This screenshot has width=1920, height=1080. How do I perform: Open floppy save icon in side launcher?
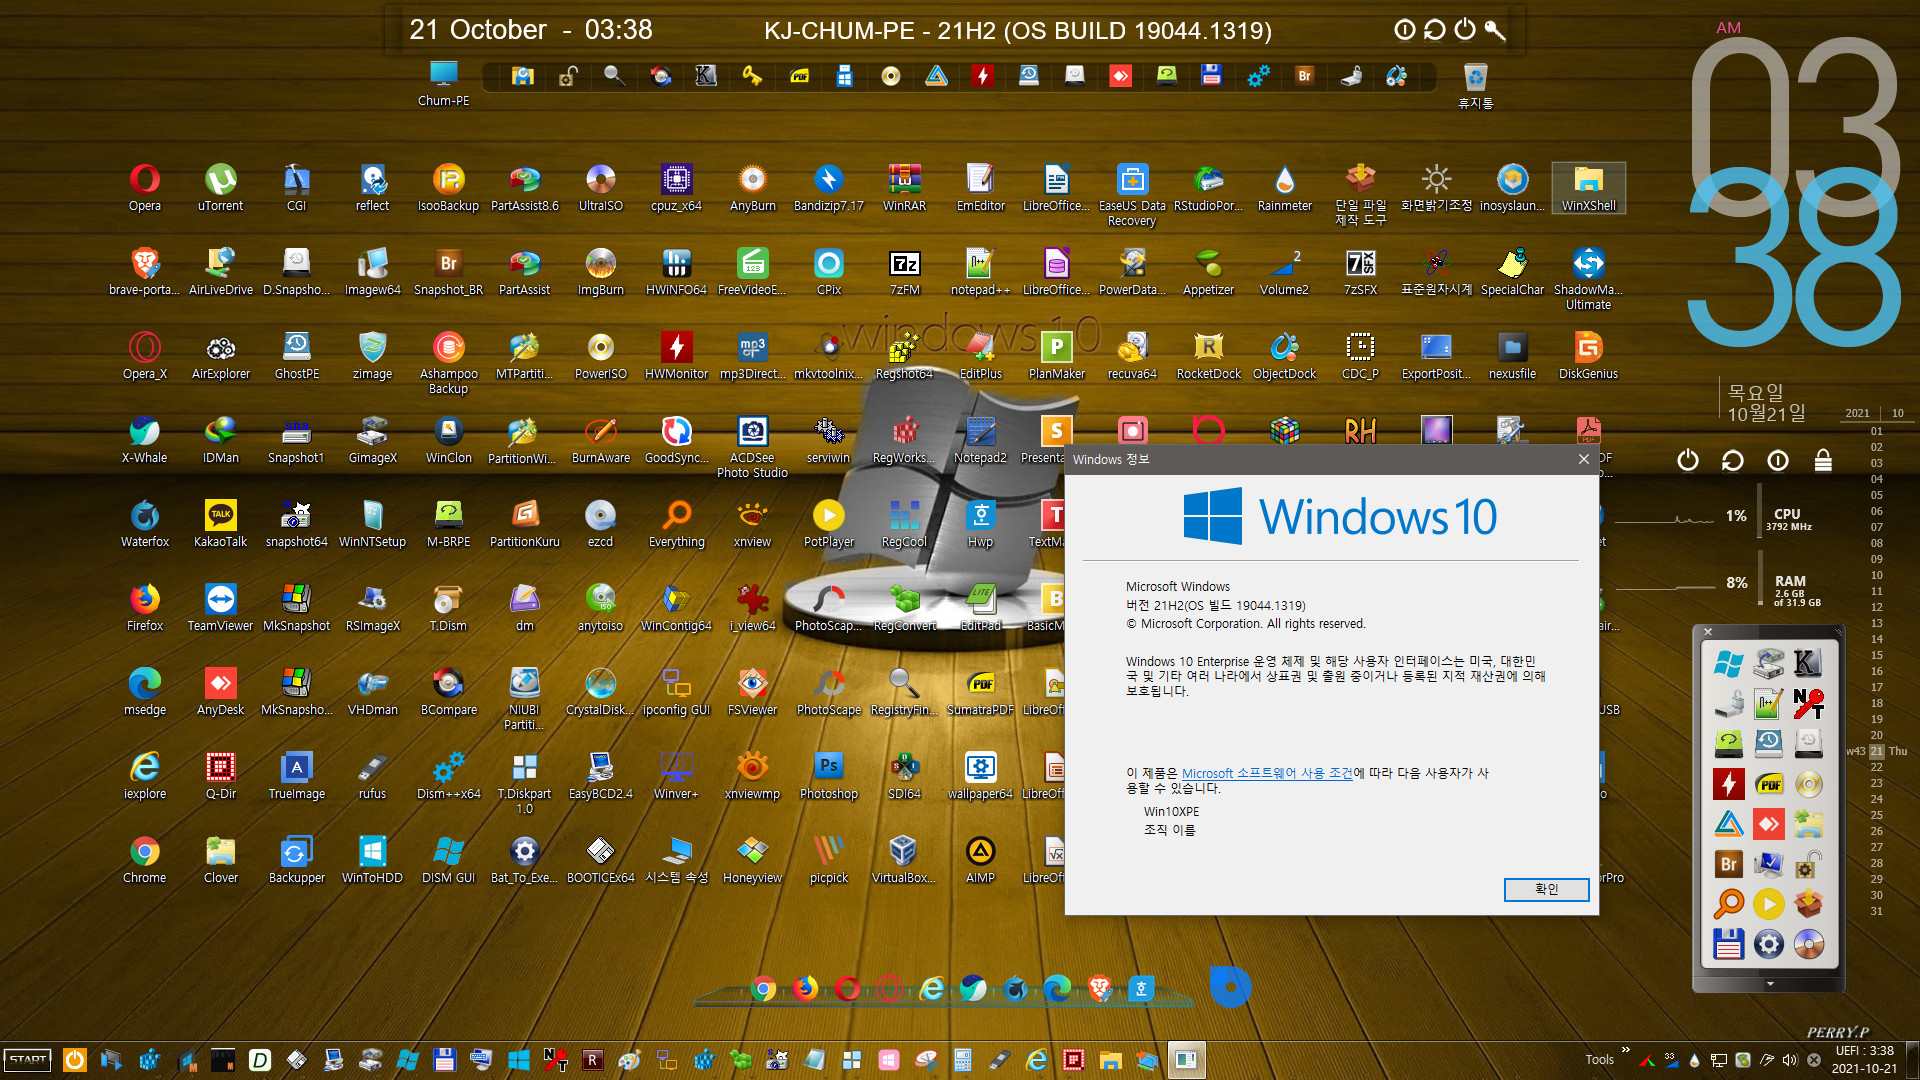tap(1728, 944)
